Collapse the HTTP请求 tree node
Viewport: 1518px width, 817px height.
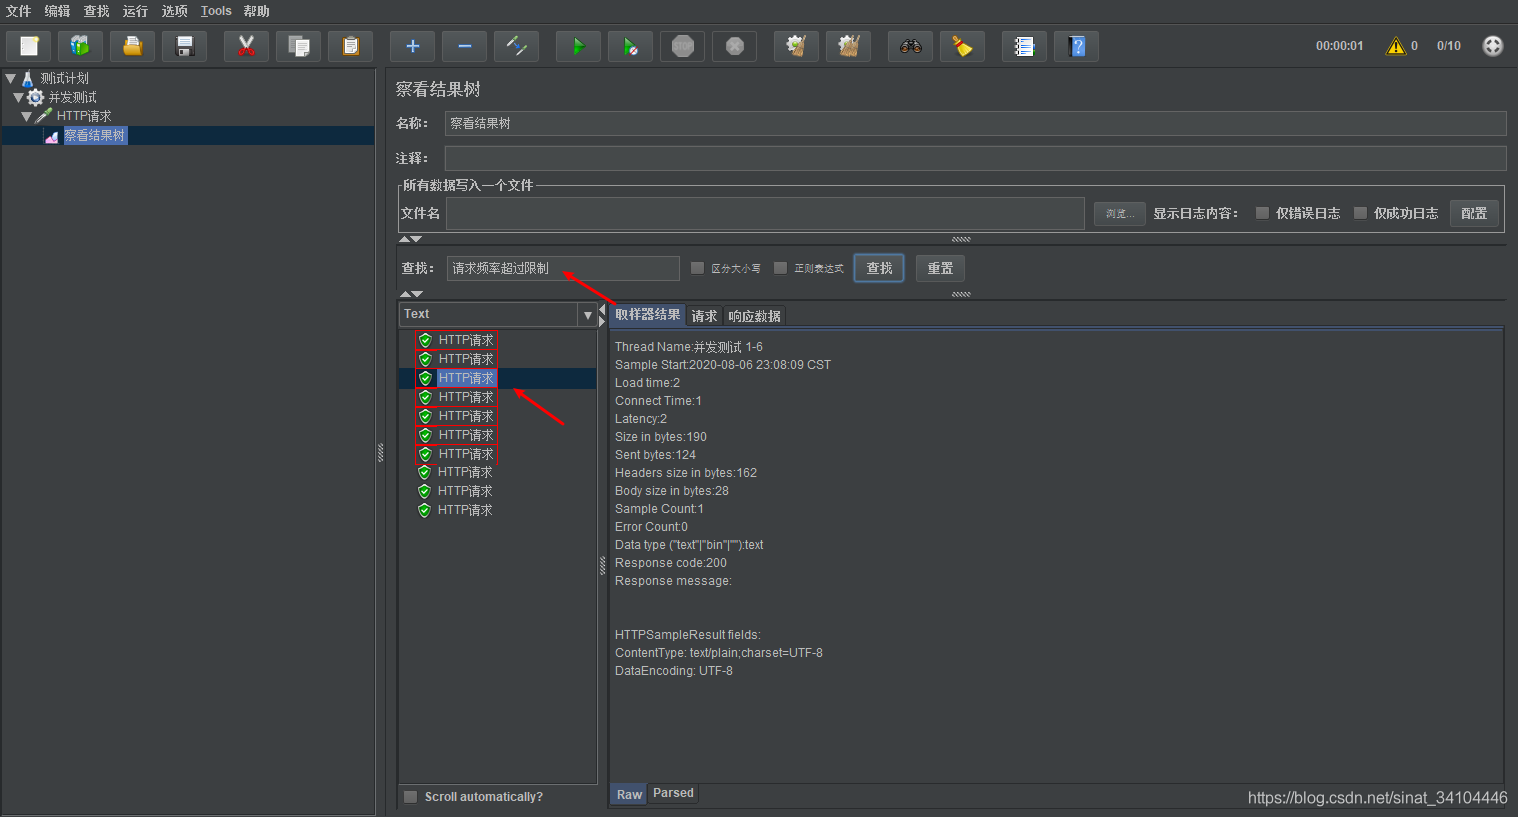pos(27,116)
